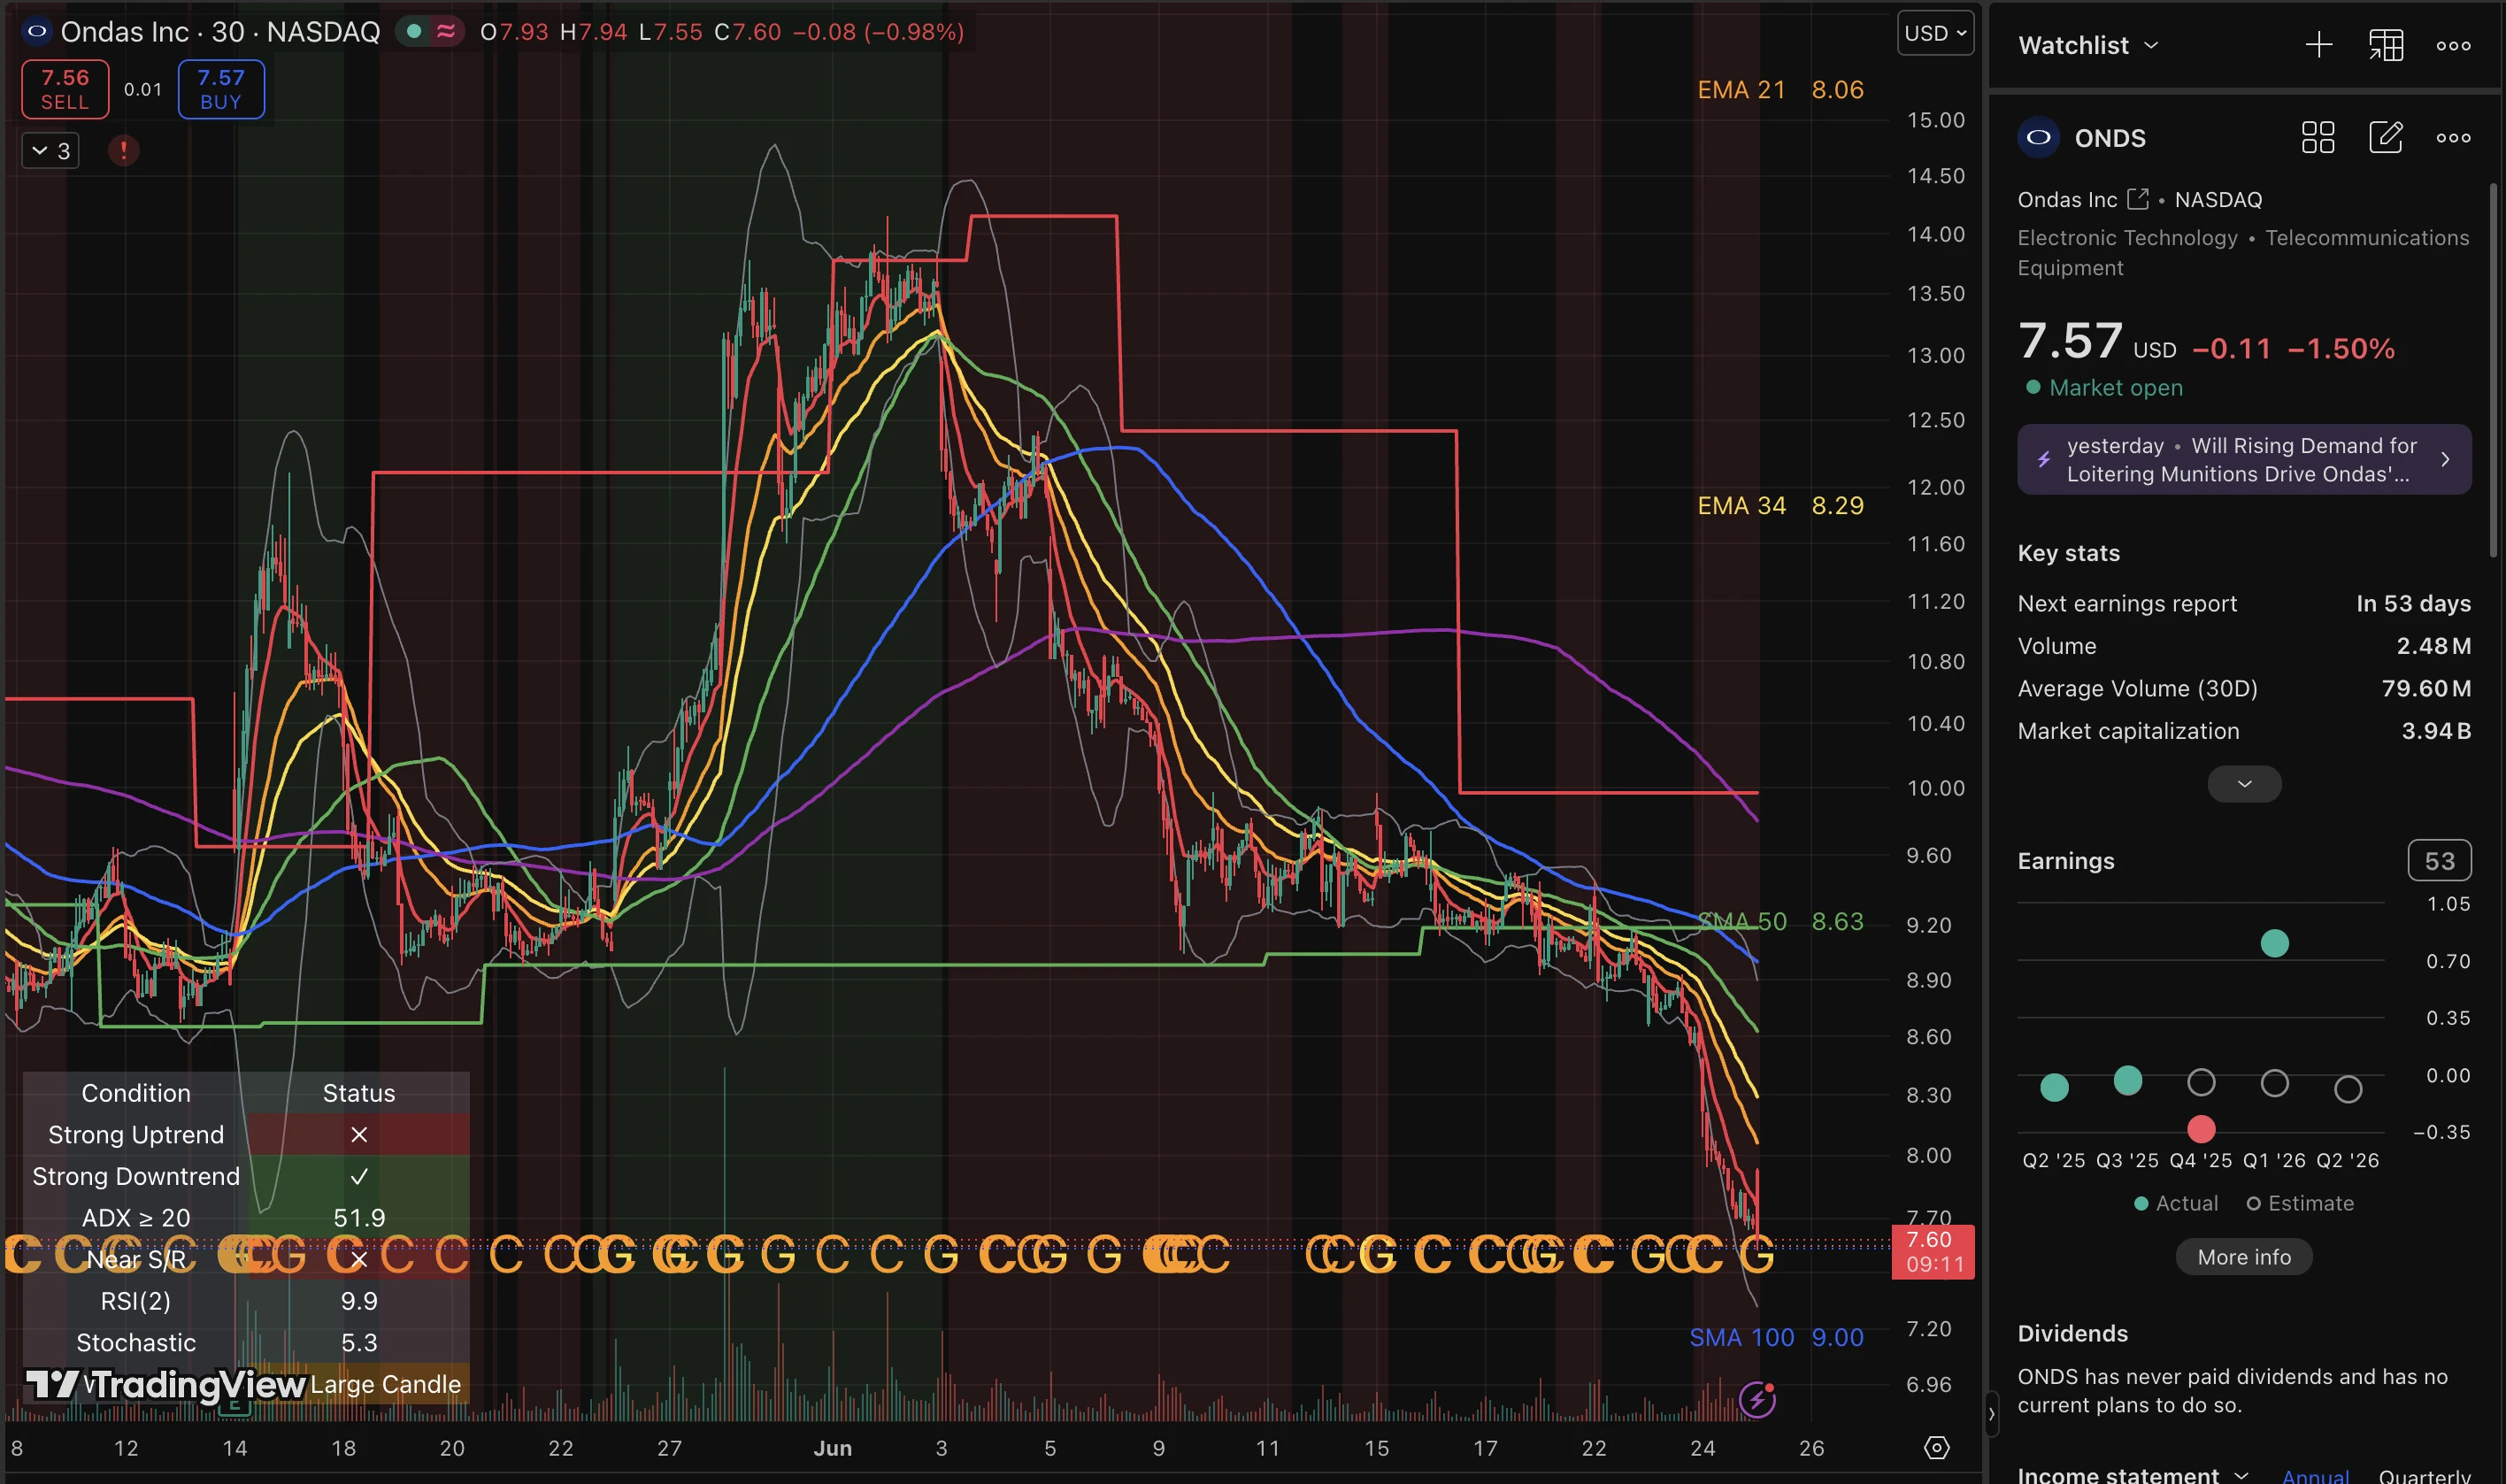Image resolution: width=2506 pixels, height=1484 pixels.
Task: Select the Annual income statement tab
Action: point(2315,1476)
